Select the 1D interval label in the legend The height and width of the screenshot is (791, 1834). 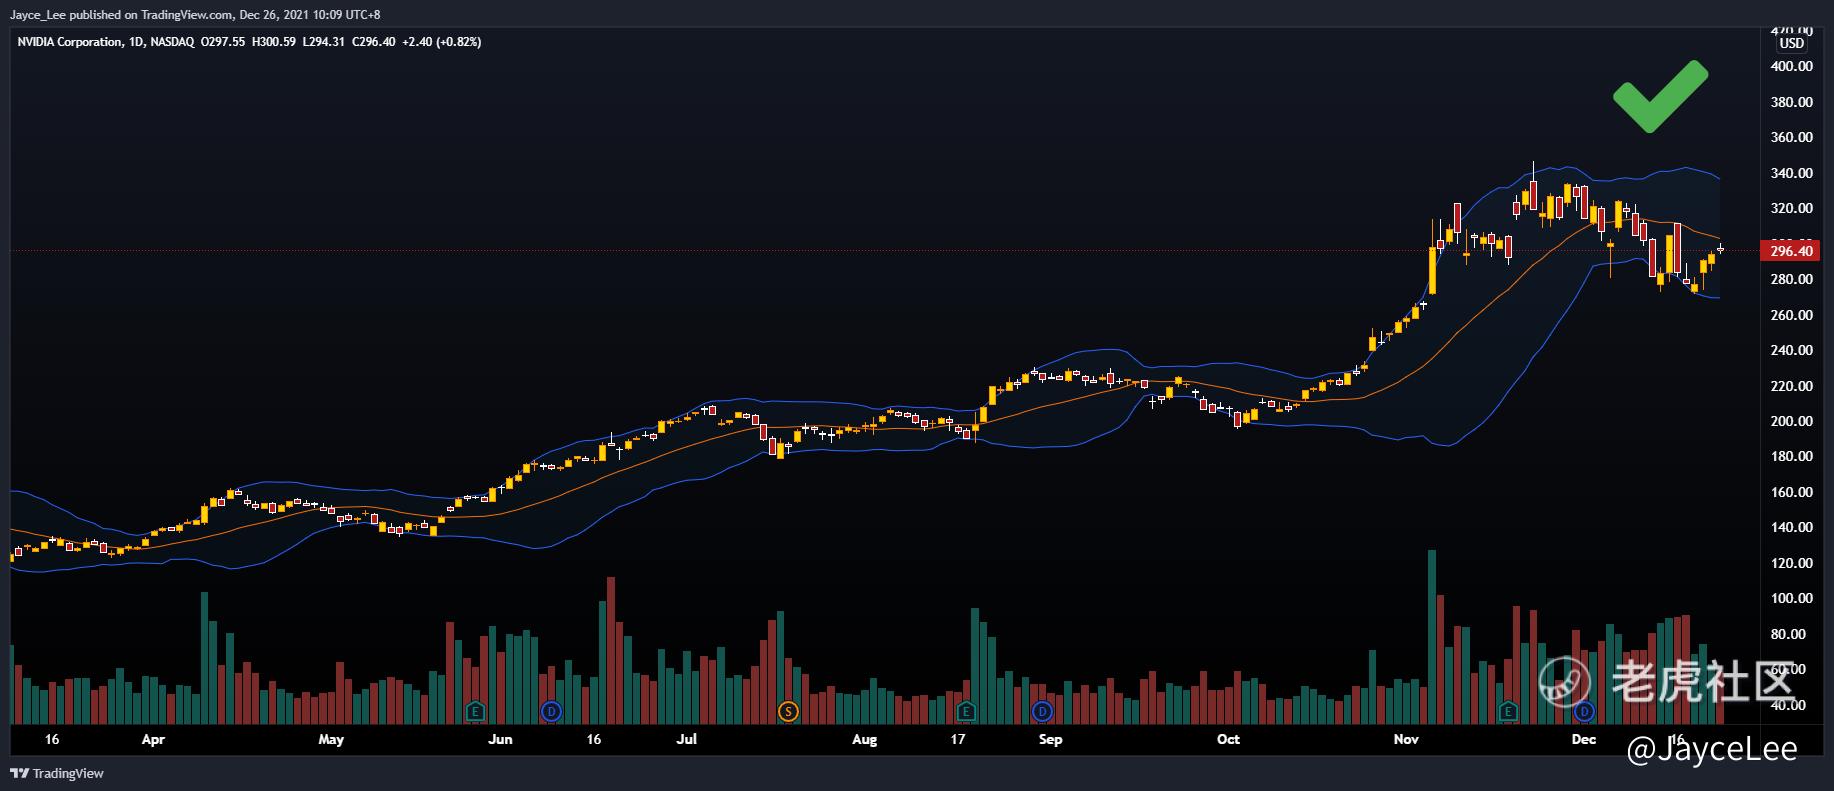[137, 42]
